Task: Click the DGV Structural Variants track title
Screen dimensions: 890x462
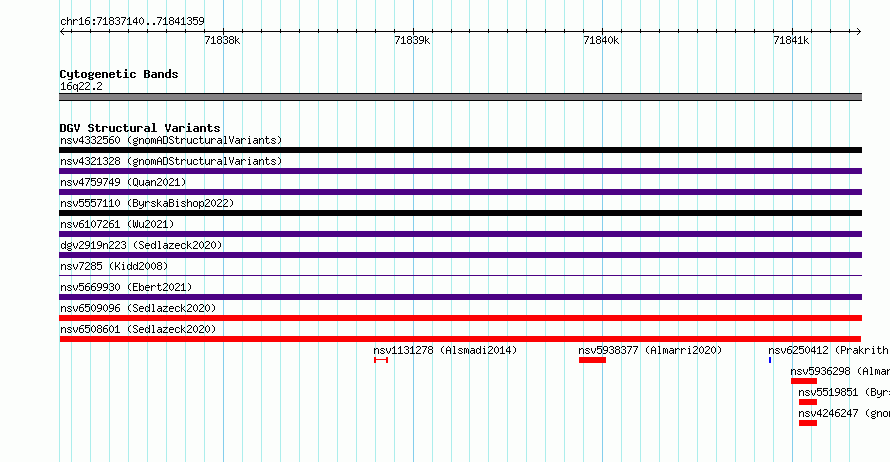Action: click(140, 128)
